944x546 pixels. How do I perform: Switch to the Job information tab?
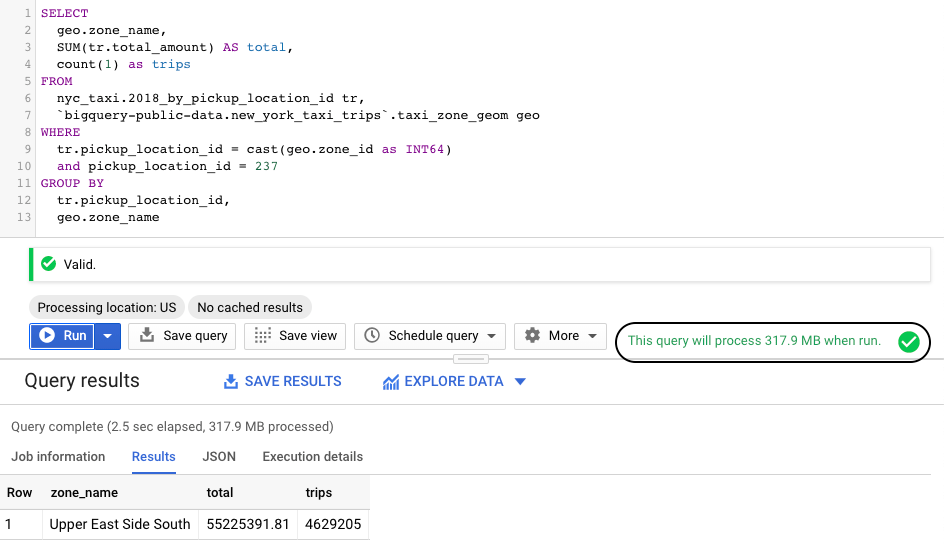58,457
